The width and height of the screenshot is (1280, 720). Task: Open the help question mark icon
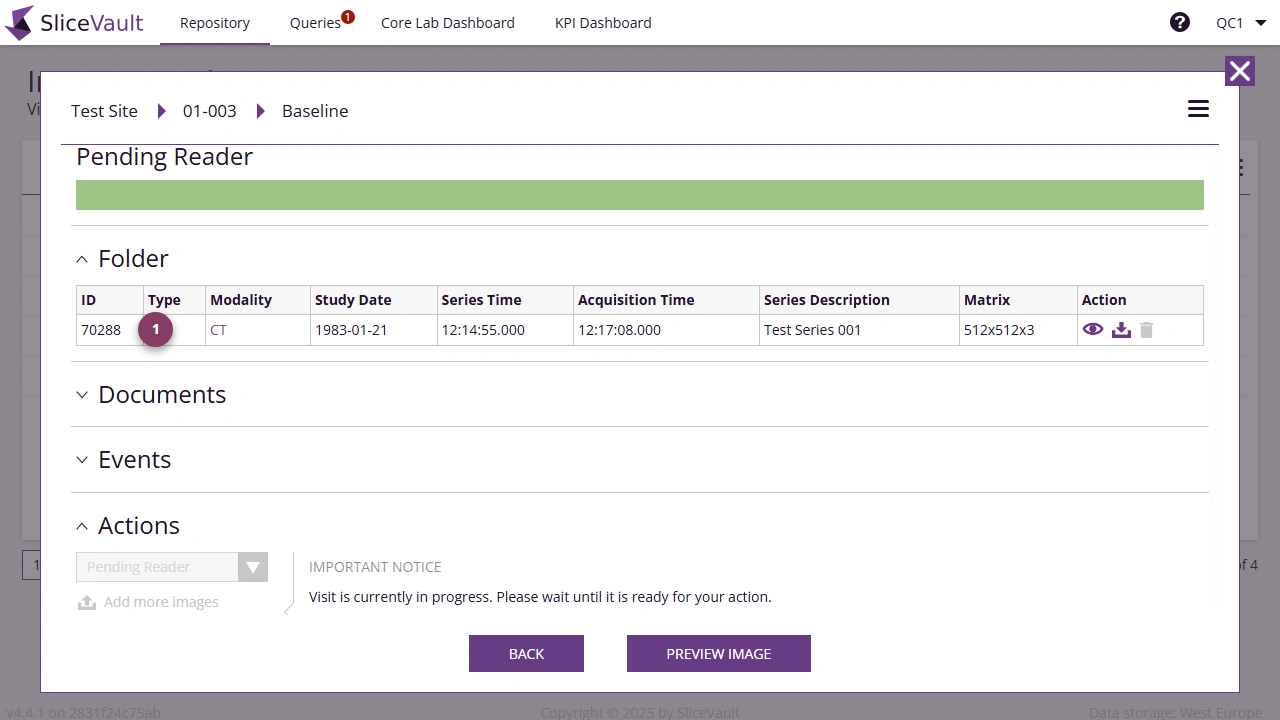(x=1180, y=22)
